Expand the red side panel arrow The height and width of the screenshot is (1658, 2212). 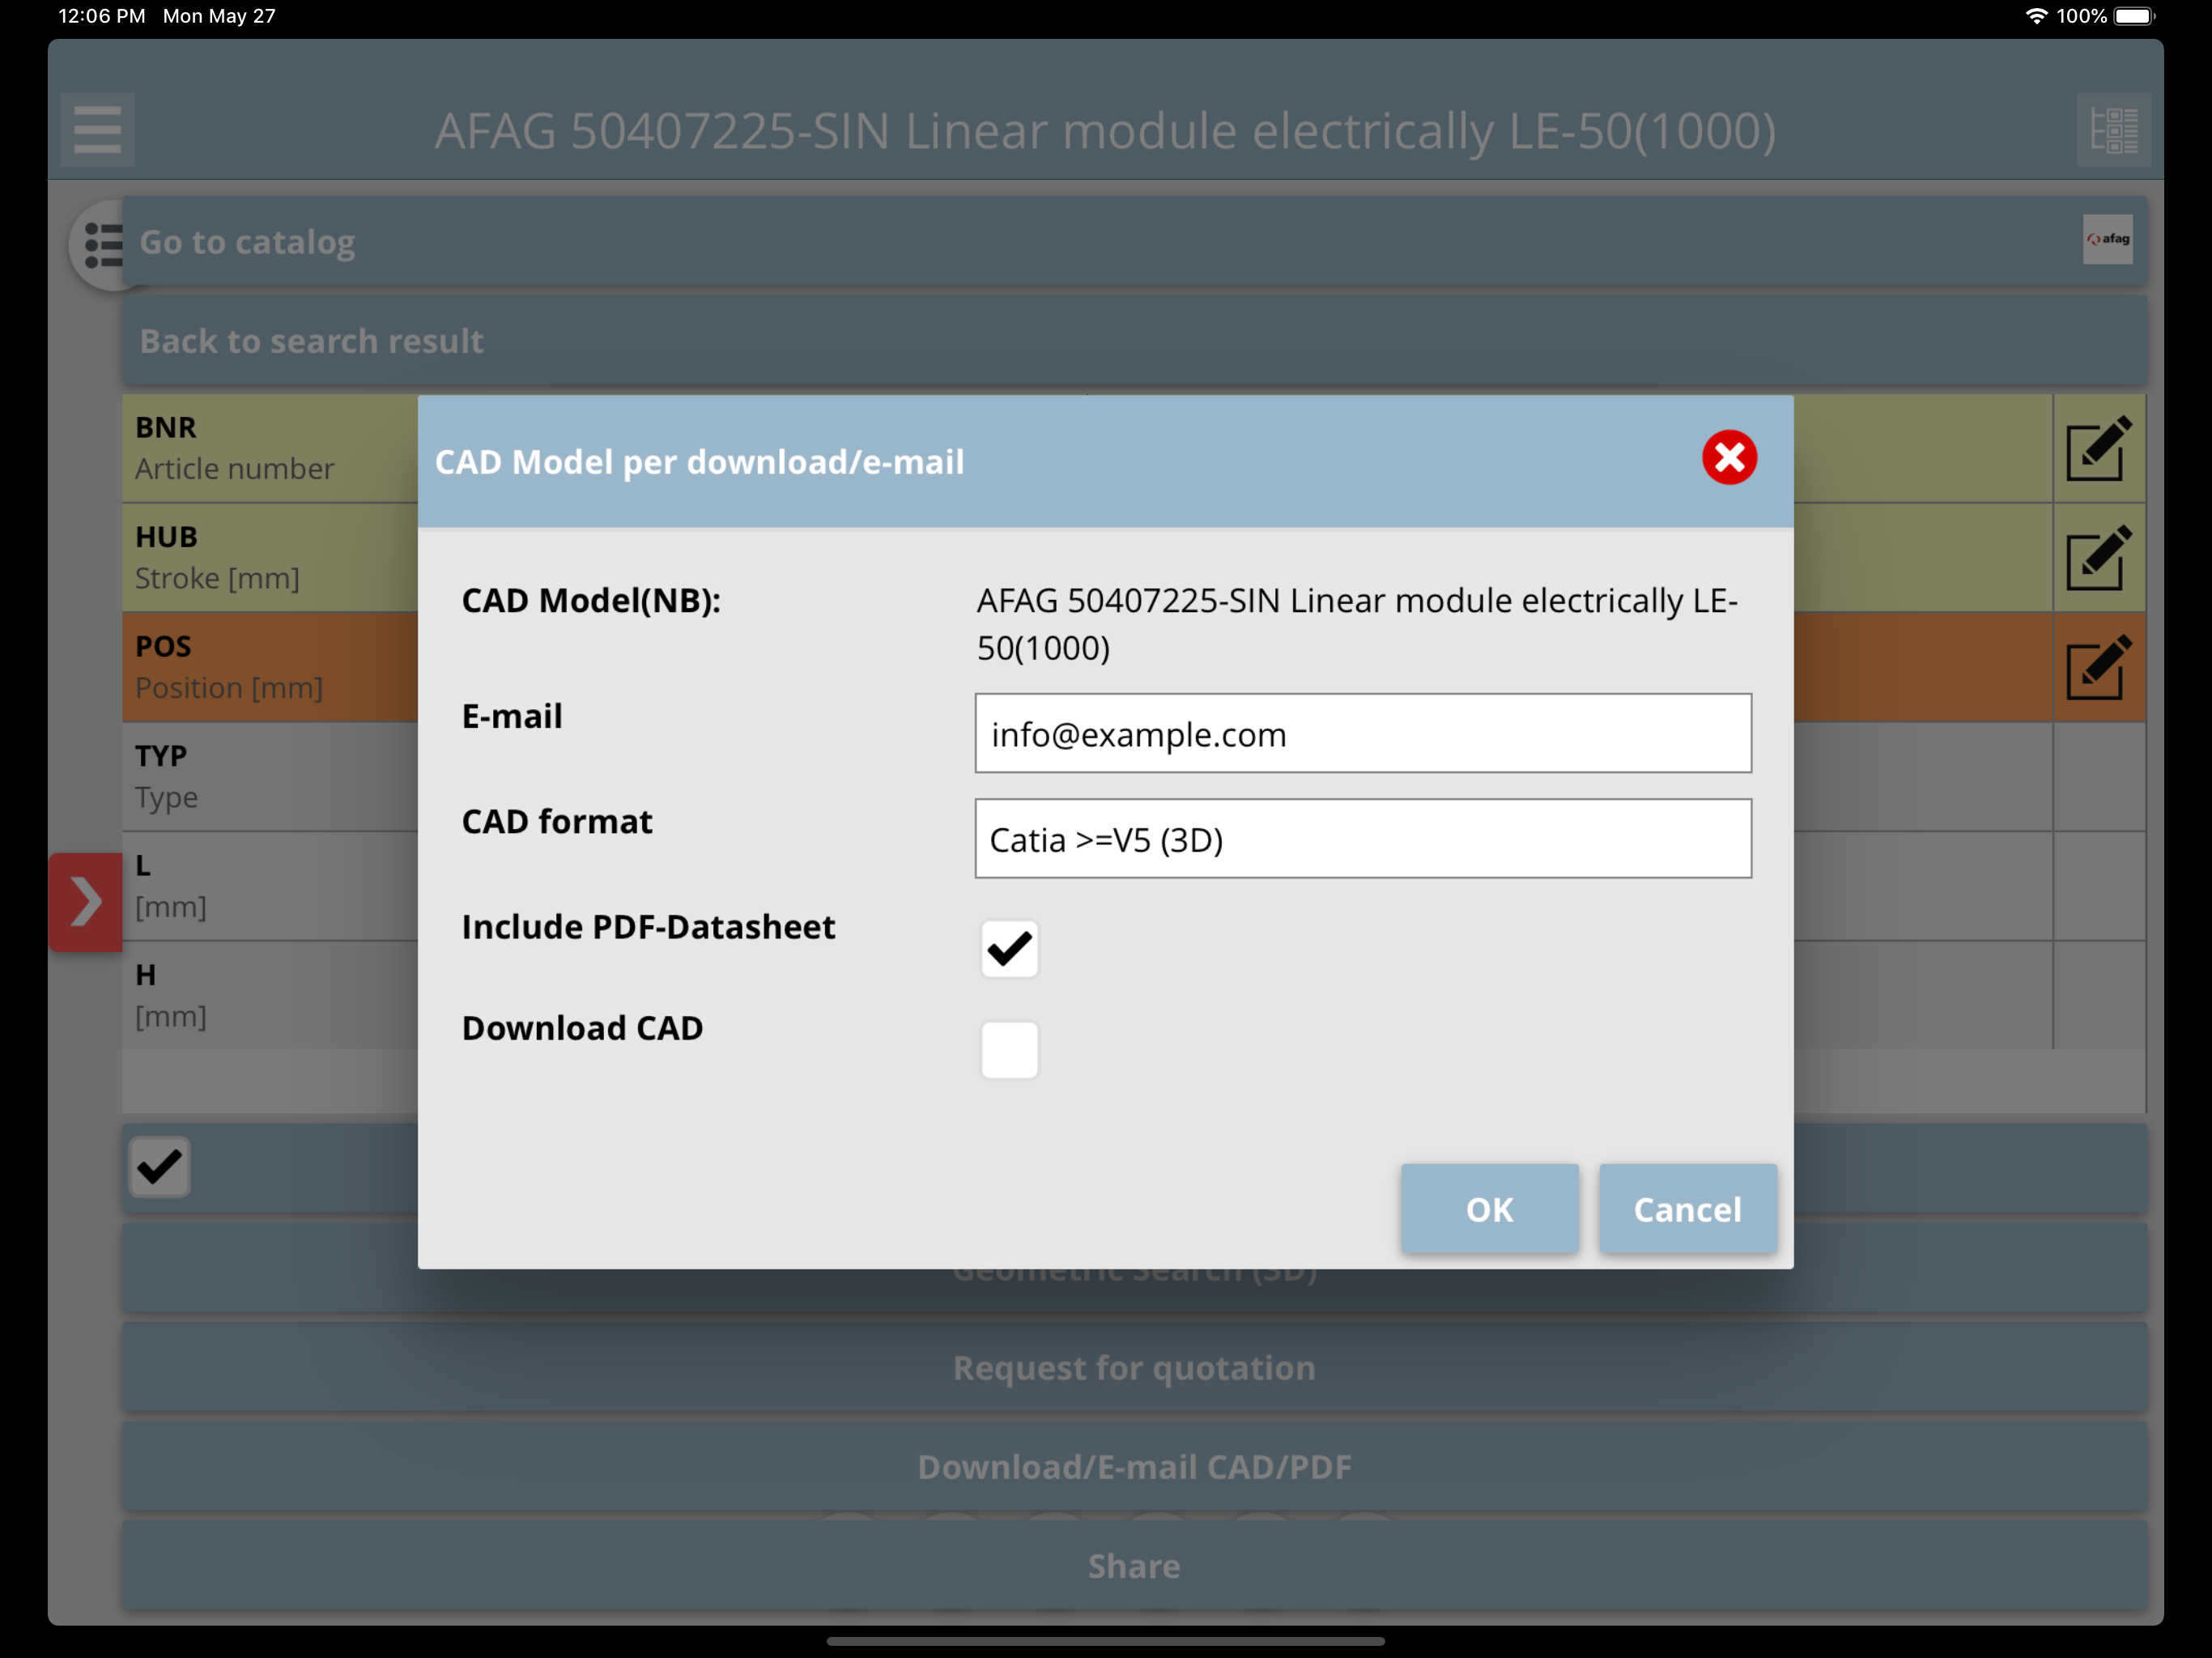click(85, 902)
